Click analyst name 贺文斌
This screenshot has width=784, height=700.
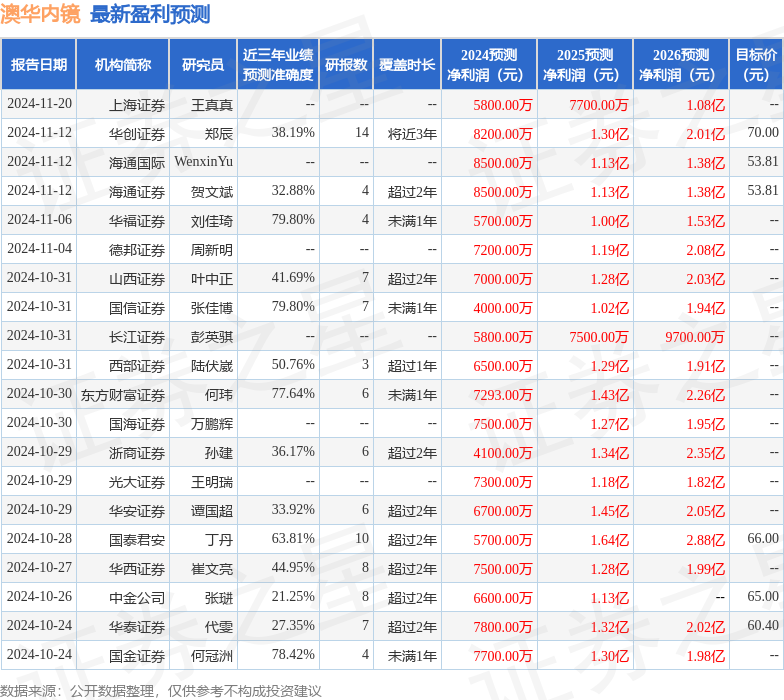(x=212, y=192)
